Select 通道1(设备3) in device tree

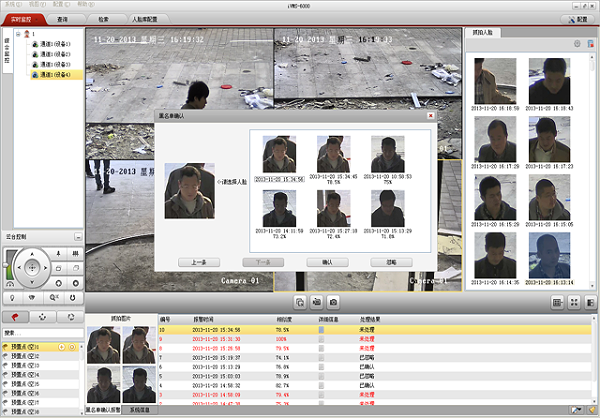click(55, 63)
